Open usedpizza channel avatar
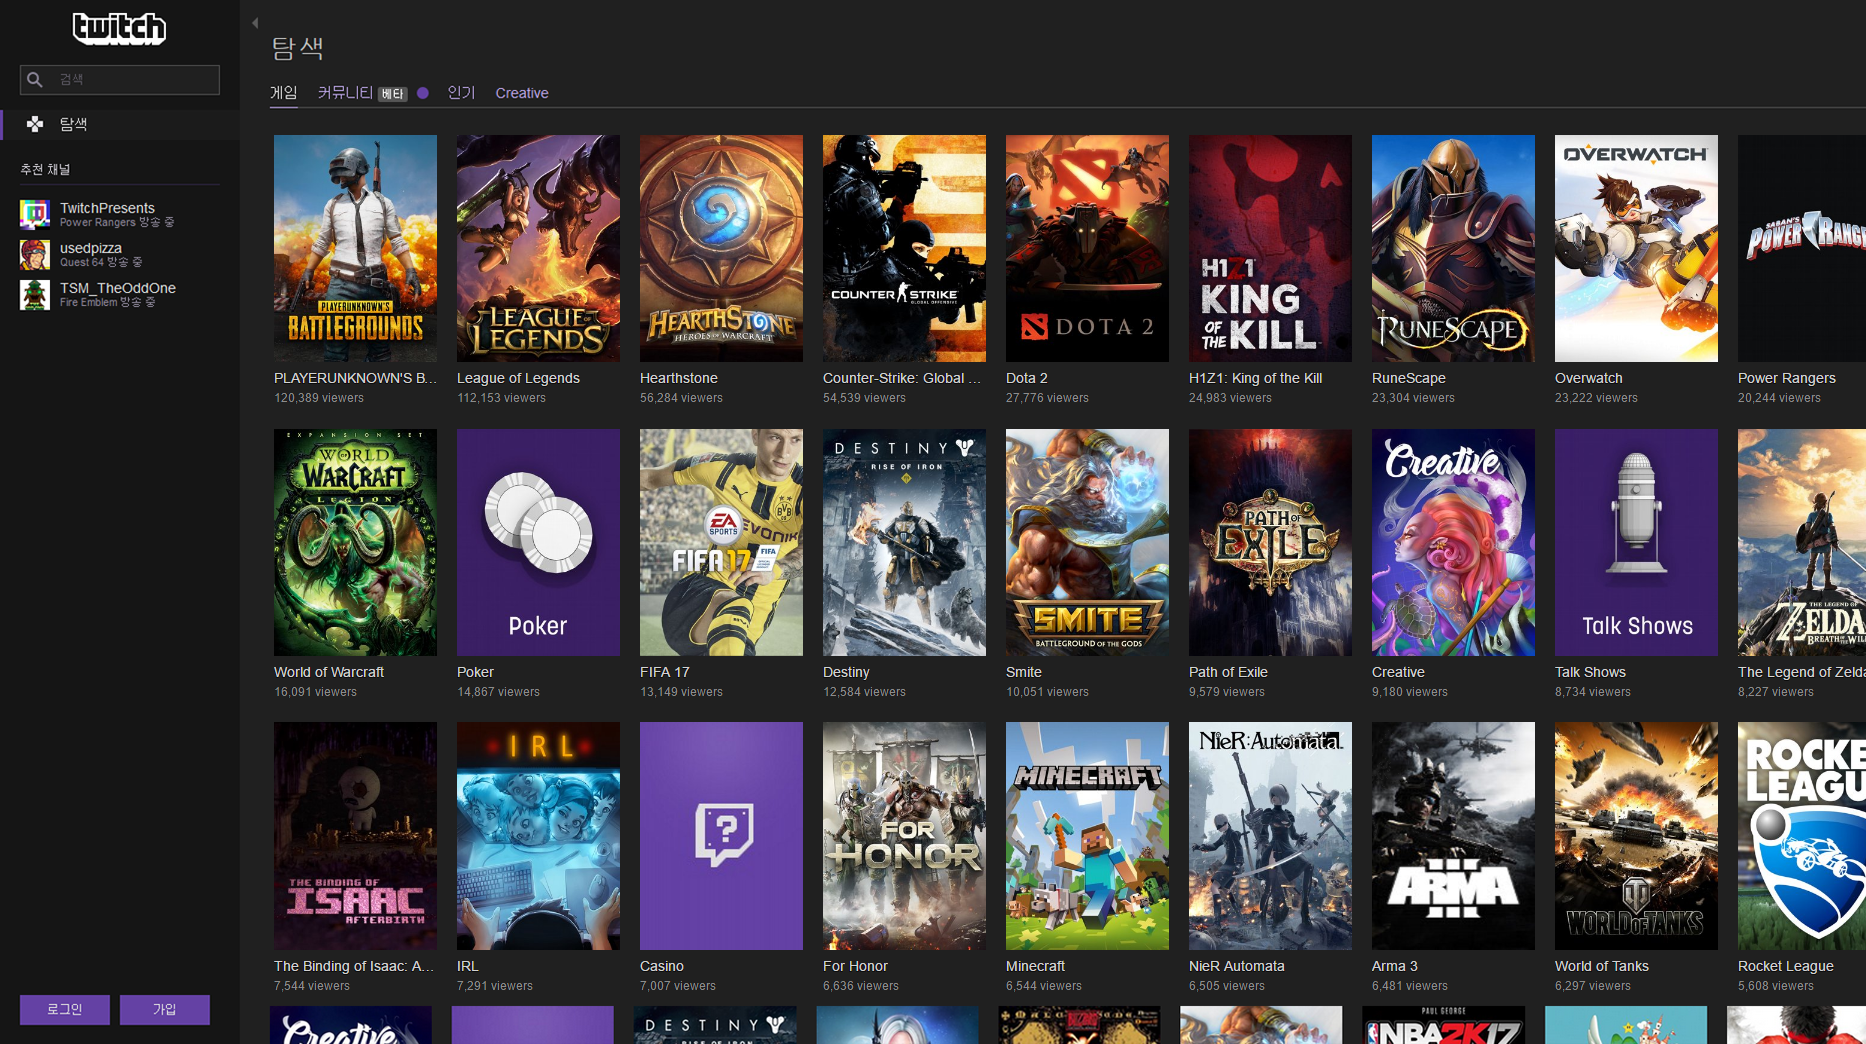The image size is (1866, 1044). pos(35,254)
